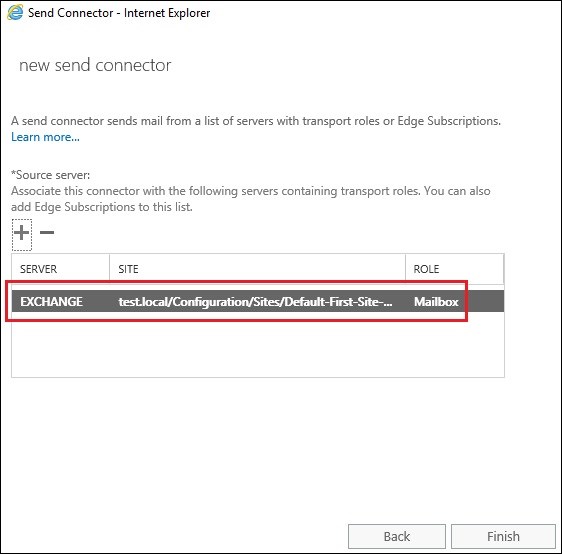
Task: Click the Mailbox role cell
Action: click(436, 302)
